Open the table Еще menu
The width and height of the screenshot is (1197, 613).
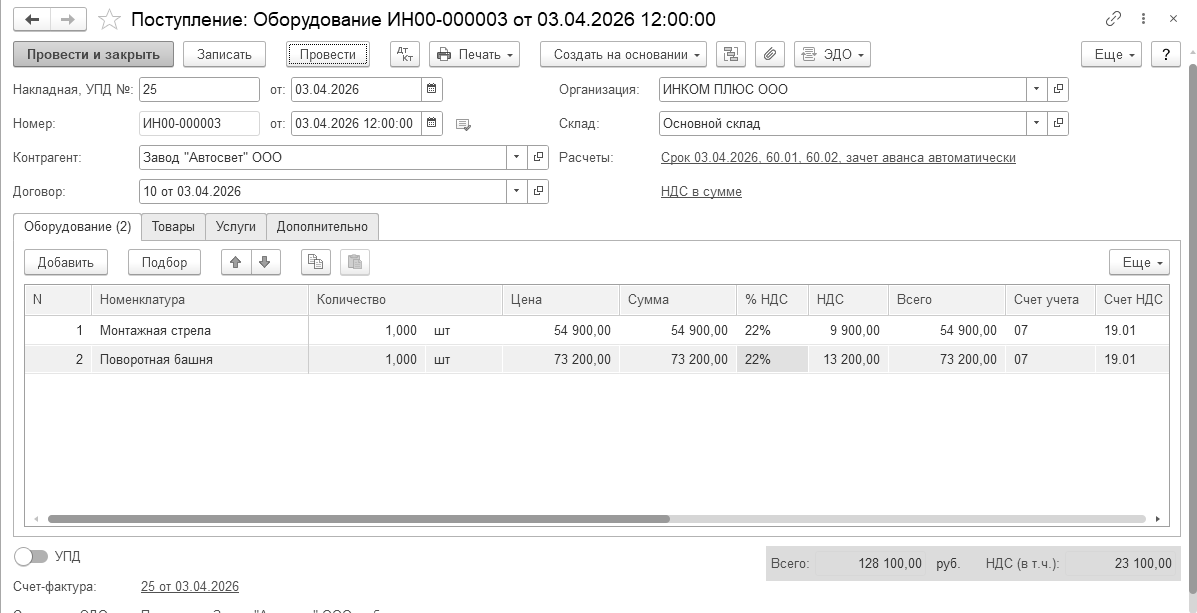(x=1139, y=262)
